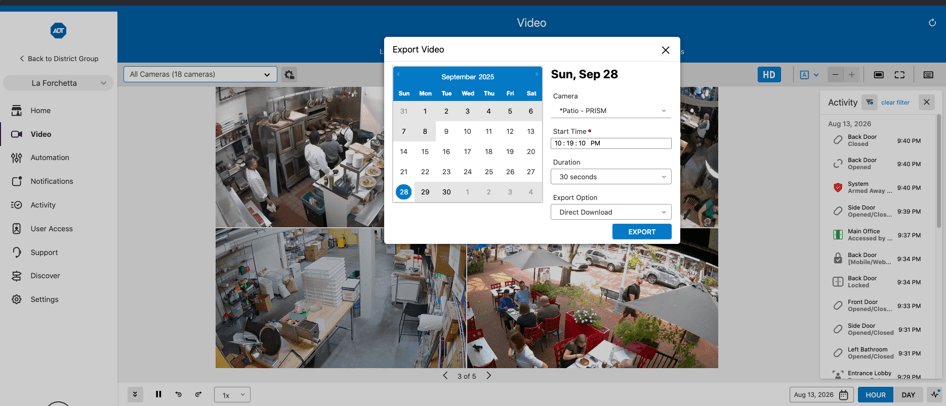Open the Export Option dropdown
Screen dimensions: 946x406
[x=611, y=212]
